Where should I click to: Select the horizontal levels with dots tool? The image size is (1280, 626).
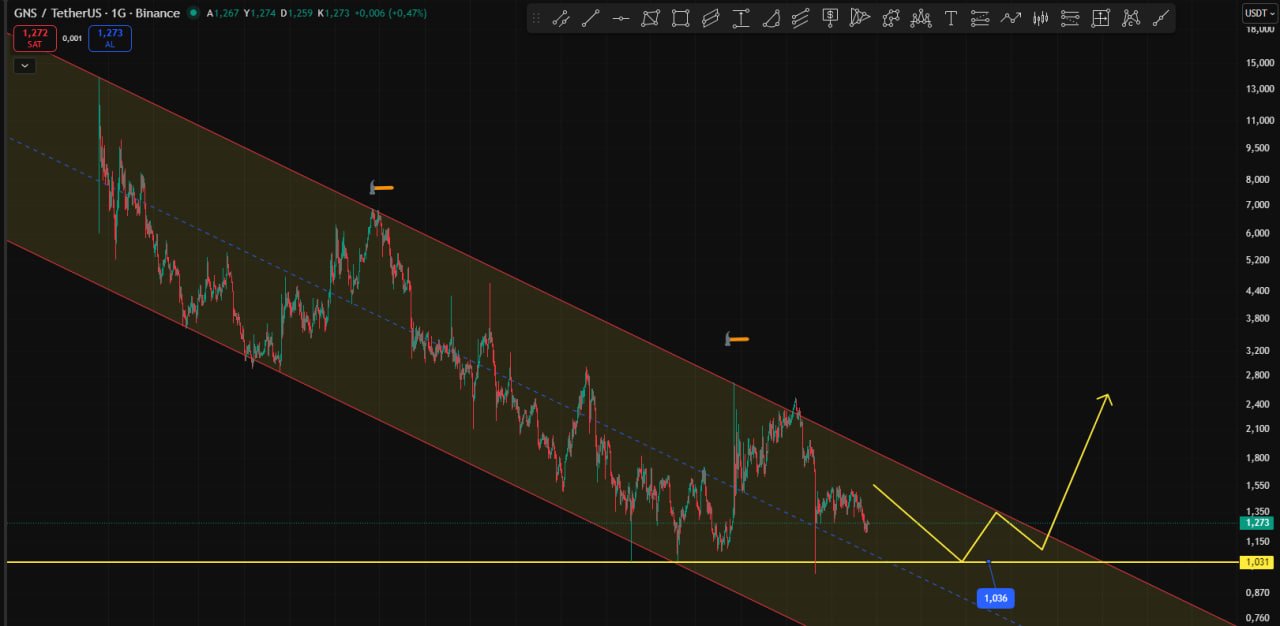point(1070,18)
